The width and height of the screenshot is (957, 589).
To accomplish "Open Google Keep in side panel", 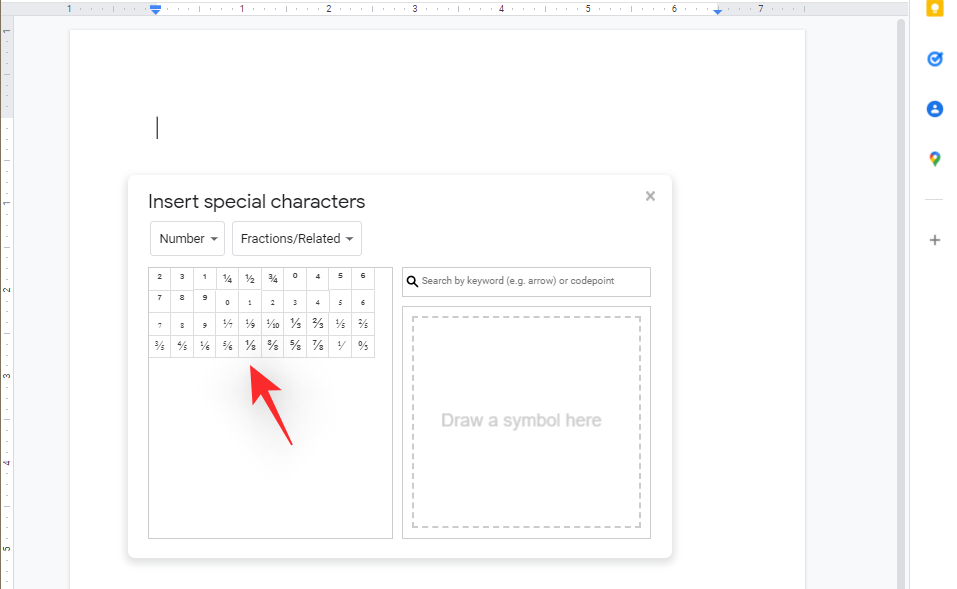I will click(935, 8).
